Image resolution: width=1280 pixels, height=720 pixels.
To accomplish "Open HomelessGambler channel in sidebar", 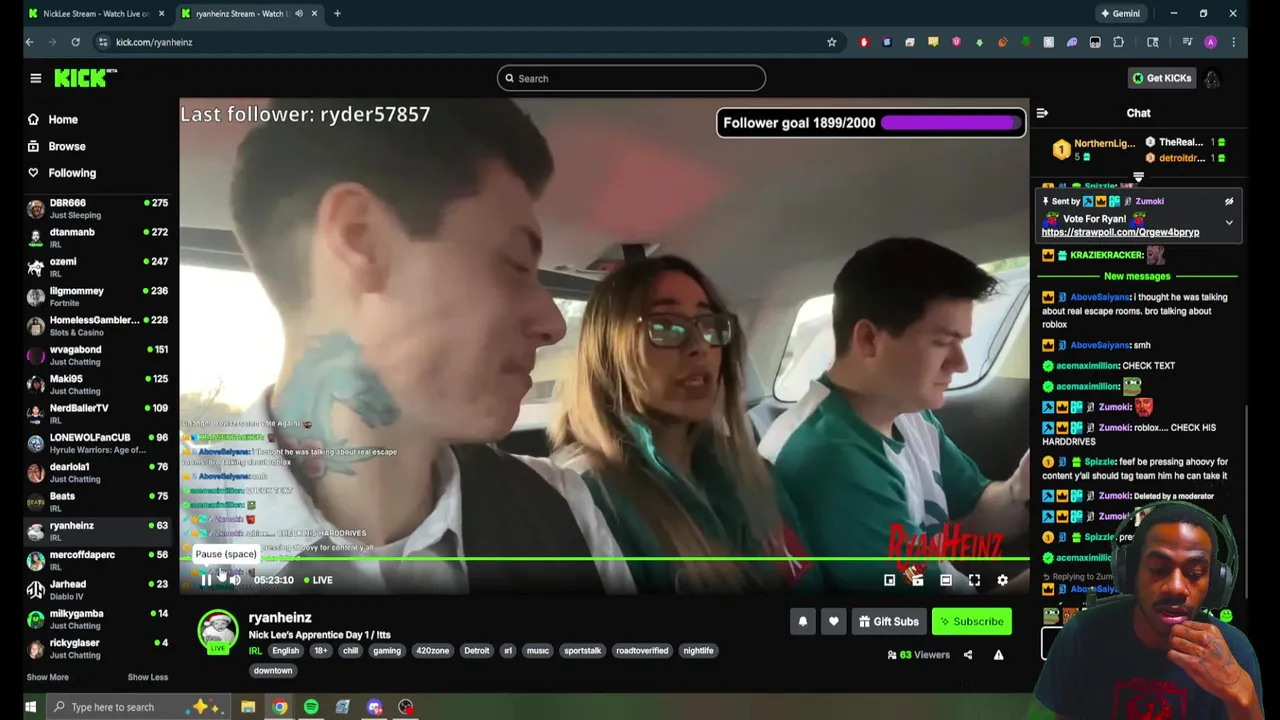I will (98, 326).
